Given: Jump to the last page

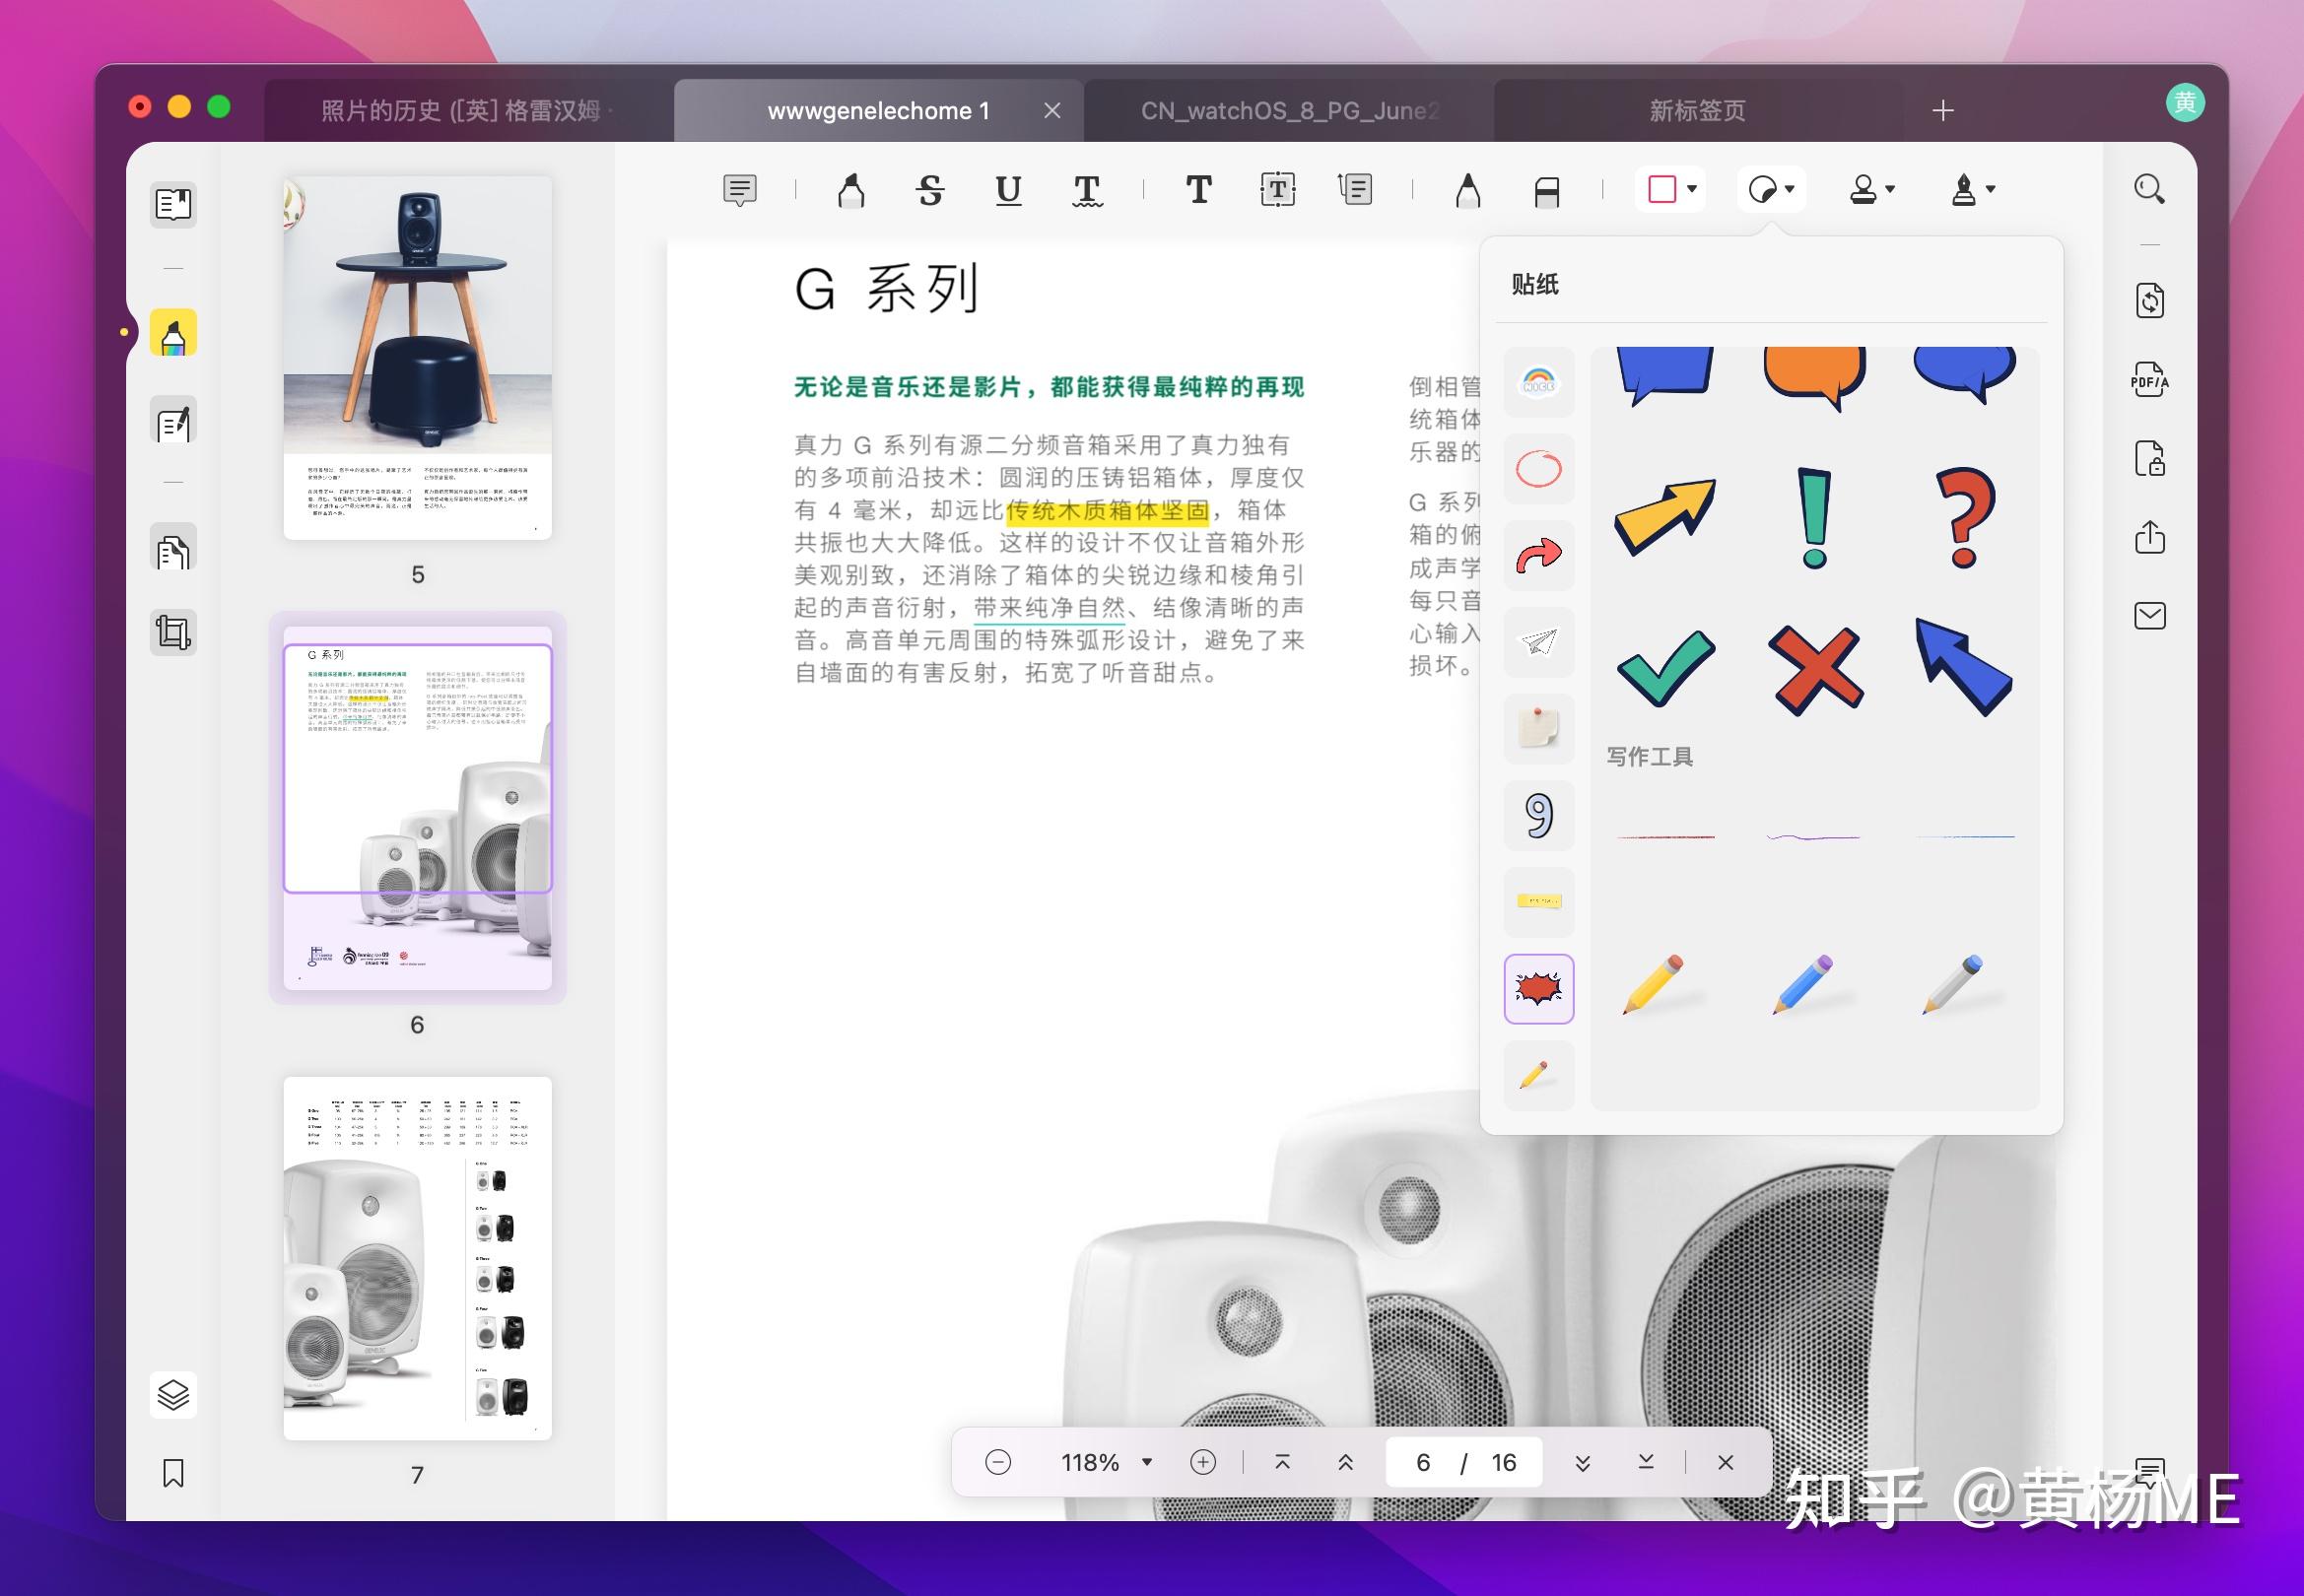Looking at the screenshot, I should [x=1646, y=1462].
